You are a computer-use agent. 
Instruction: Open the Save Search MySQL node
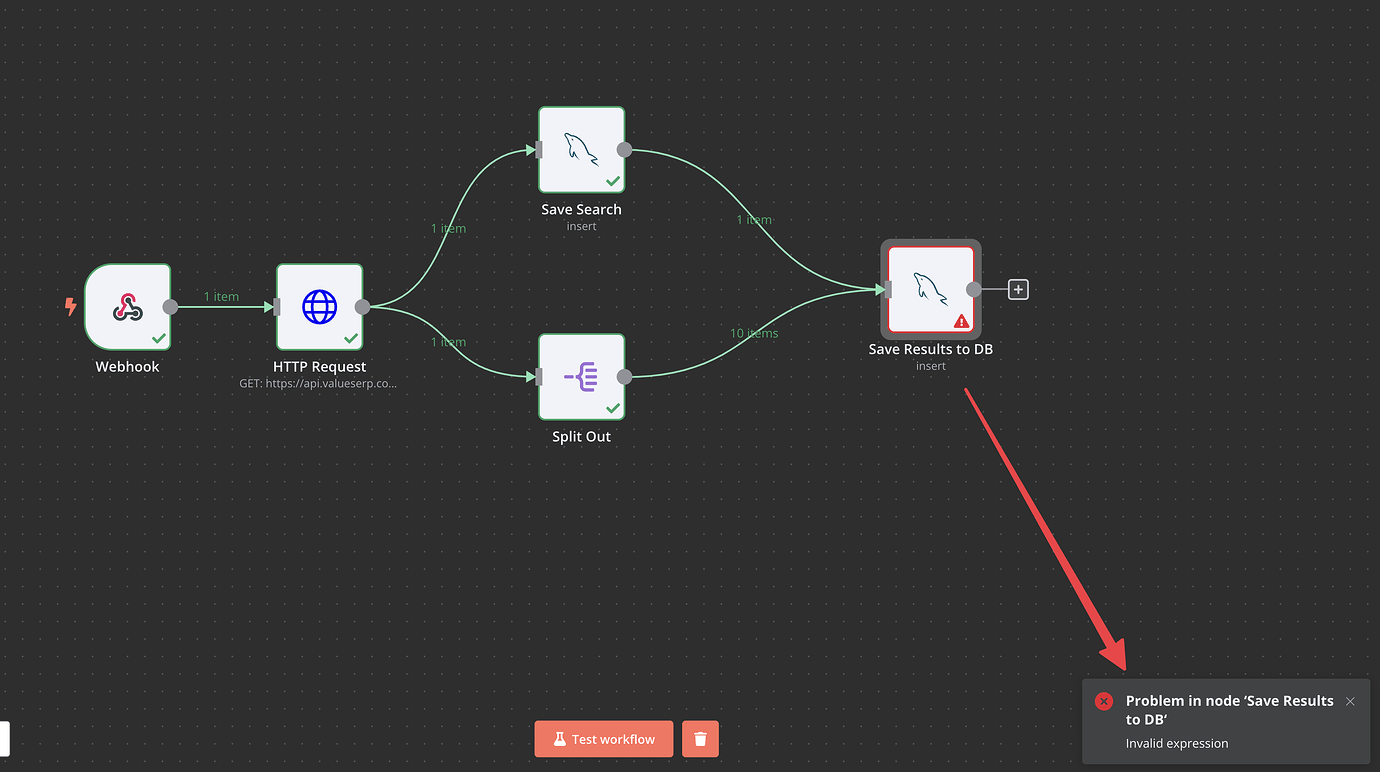[581, 150]
